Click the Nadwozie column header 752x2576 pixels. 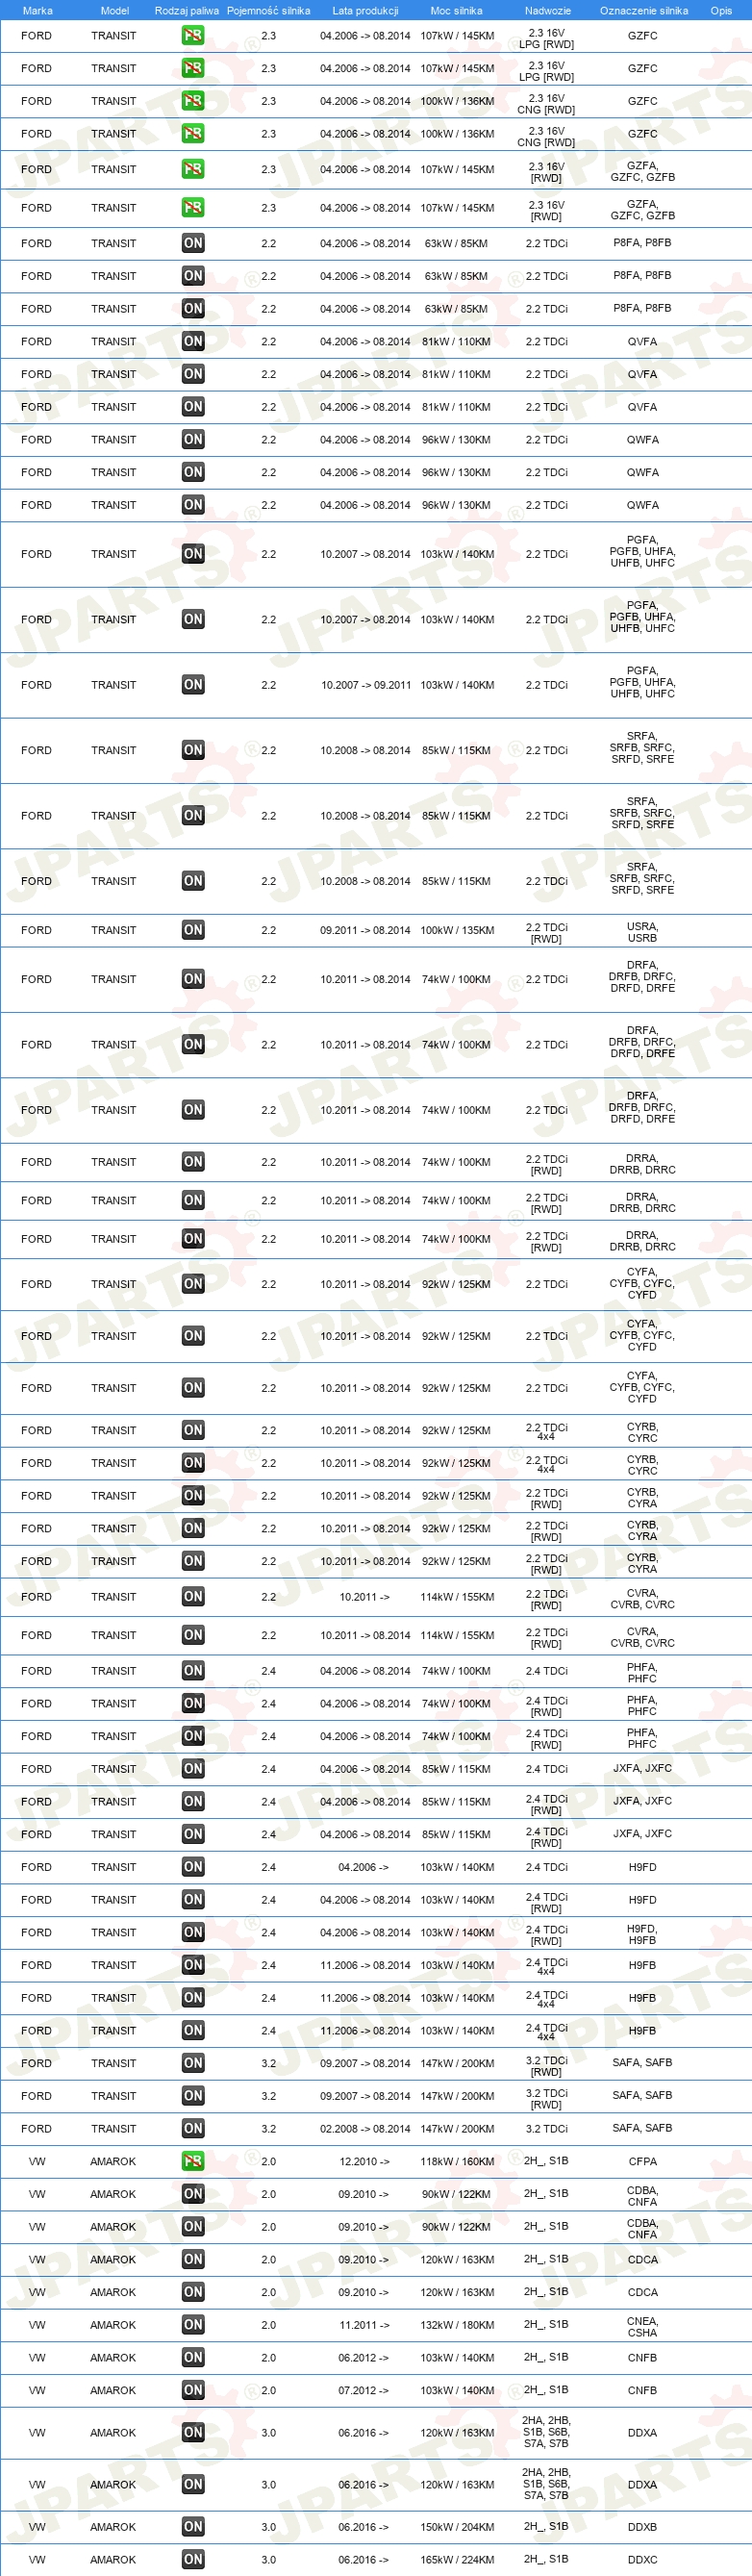(x=548, y=11)
